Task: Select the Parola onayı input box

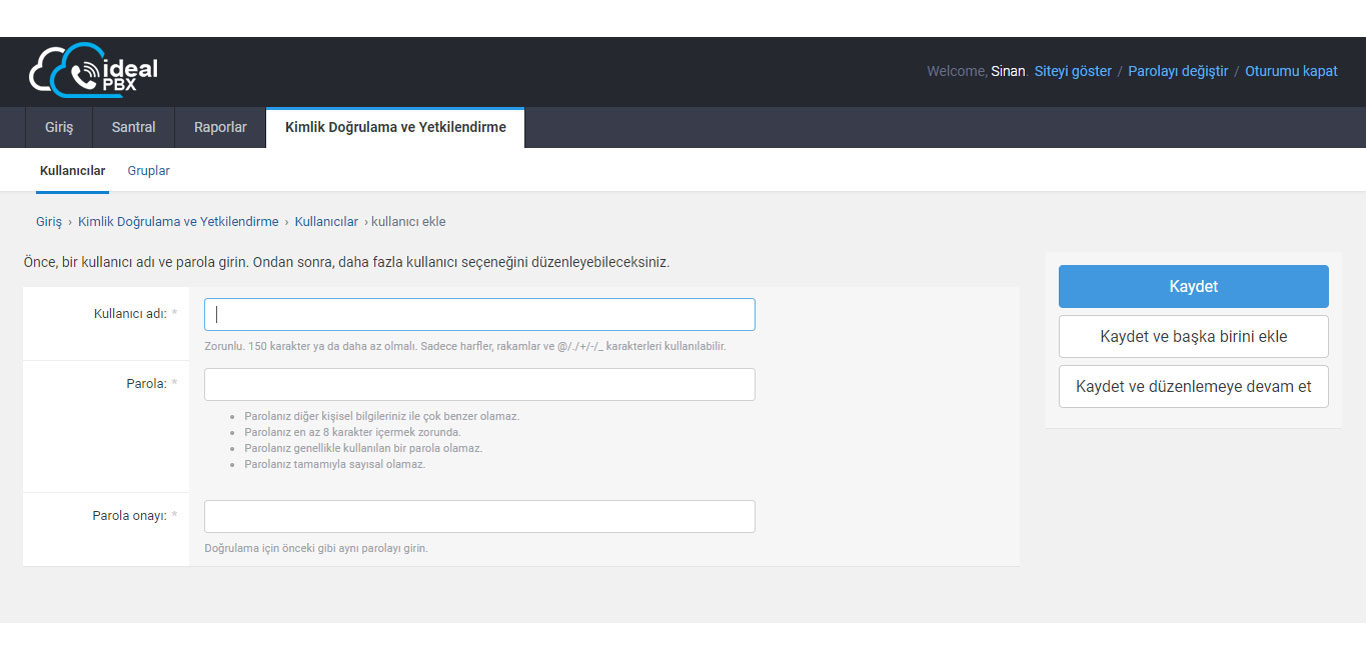Action: [479, 516]
